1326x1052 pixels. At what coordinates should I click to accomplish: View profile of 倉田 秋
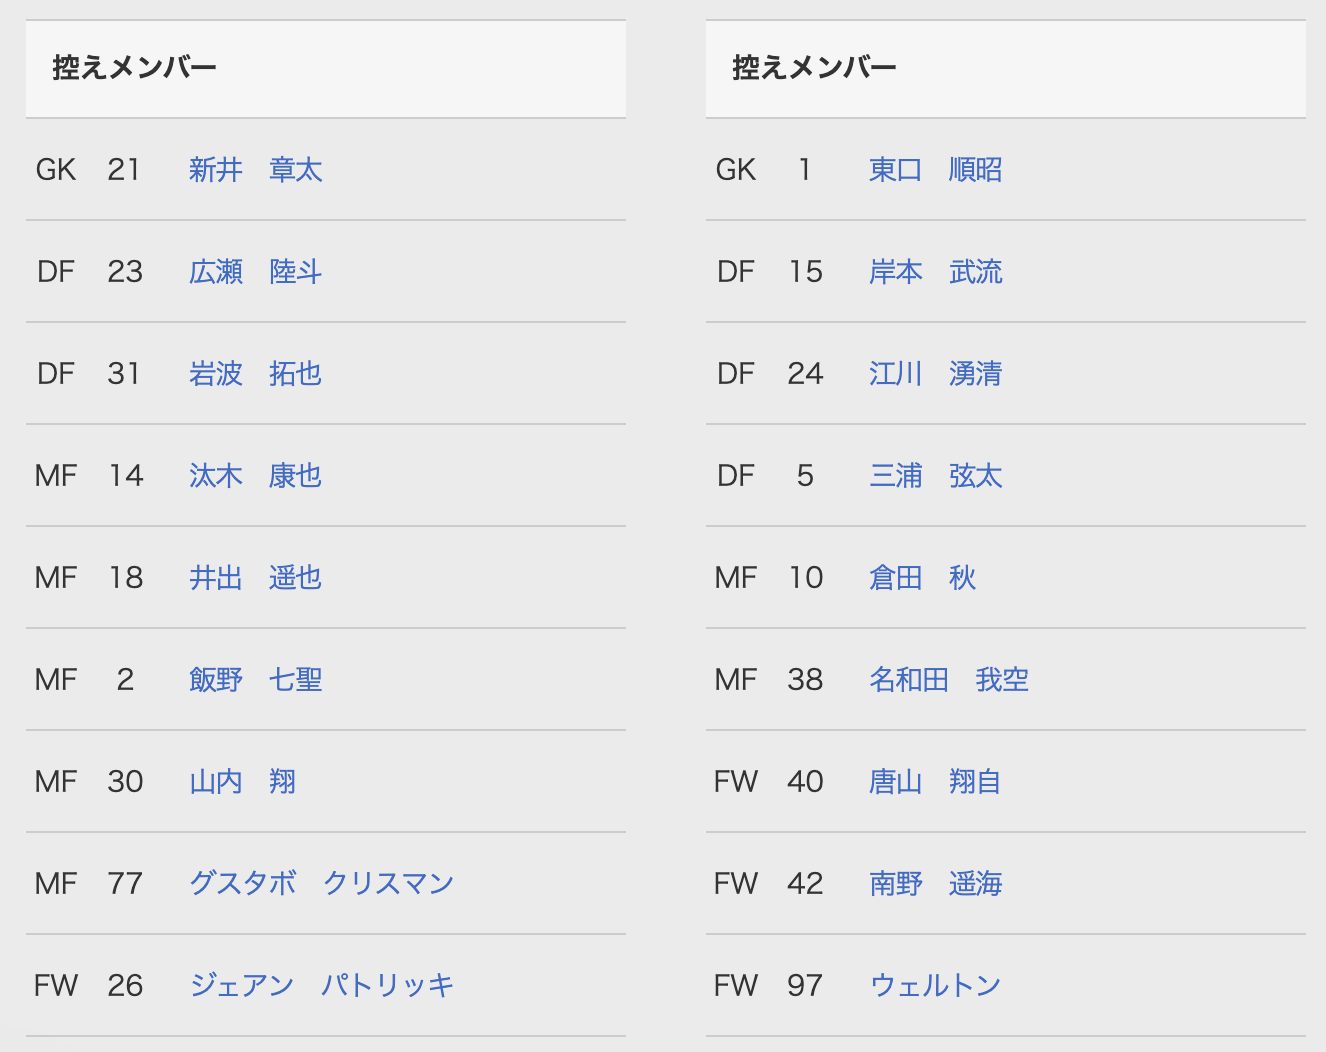[x=922, y=578]
